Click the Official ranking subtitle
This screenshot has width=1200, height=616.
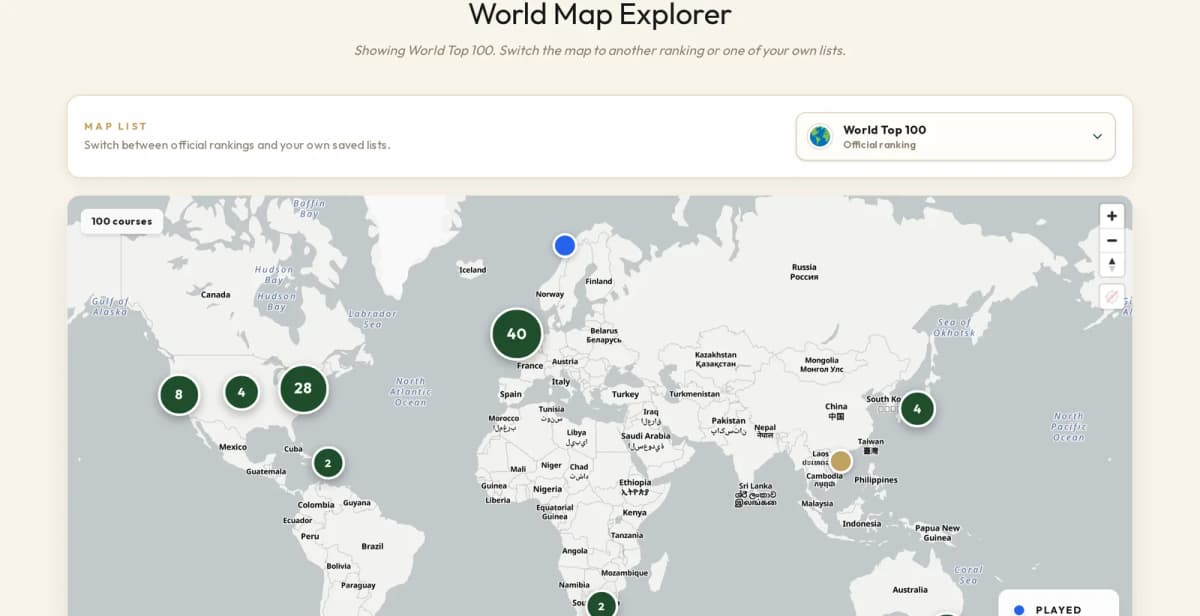[879, 145]
